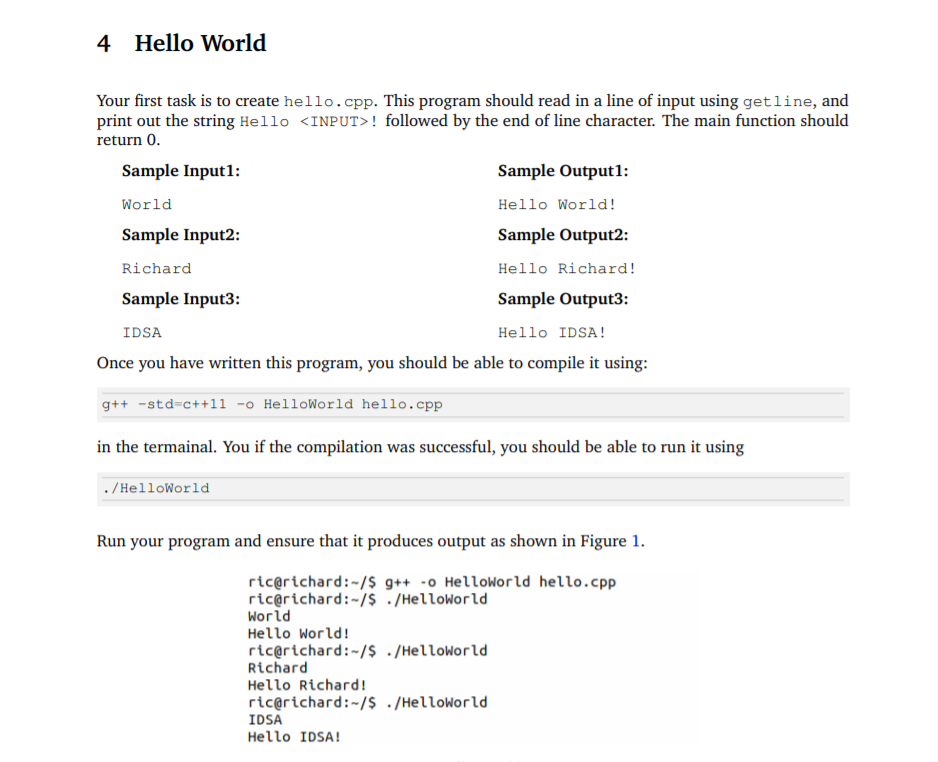Select the Sample Input1 label
This screenshot has height=762, width=938.
click(x=180, y=170)
